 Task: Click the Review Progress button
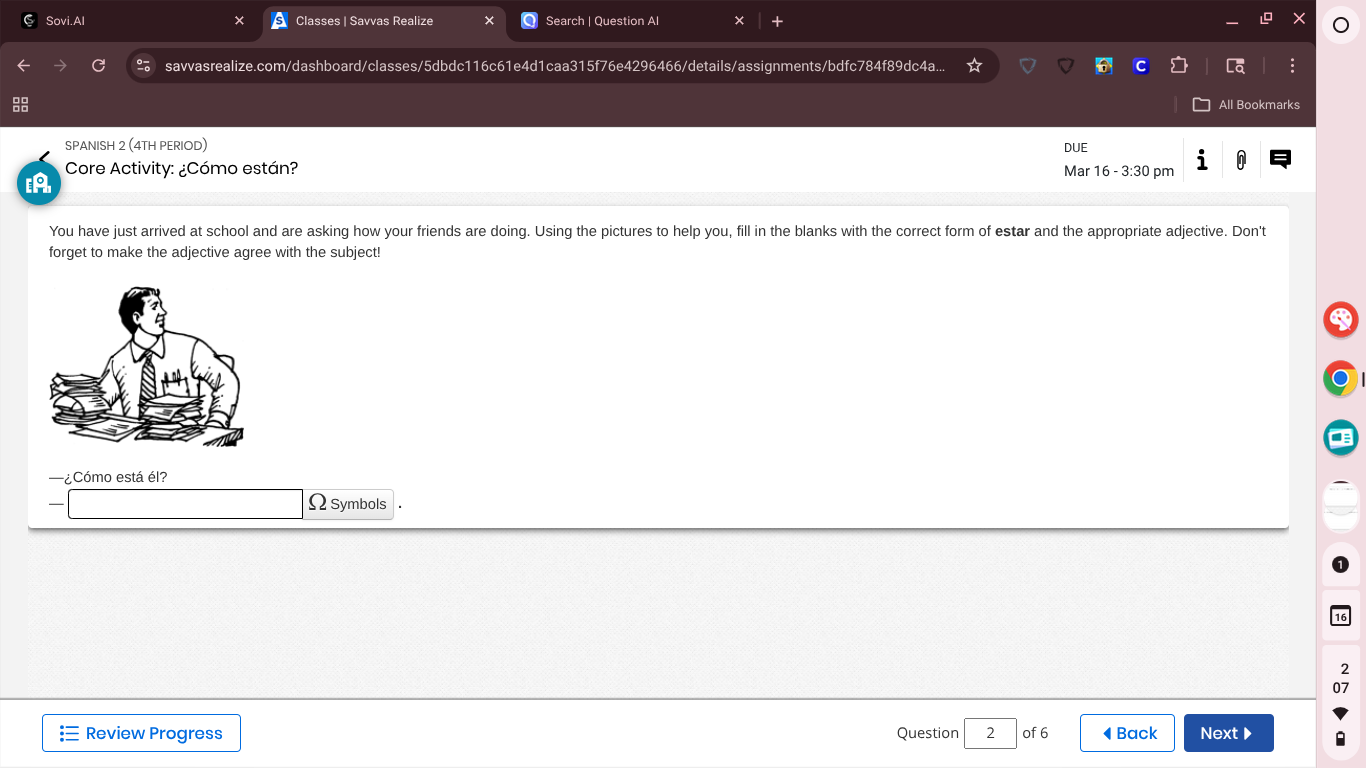click(x=141, y=733)
